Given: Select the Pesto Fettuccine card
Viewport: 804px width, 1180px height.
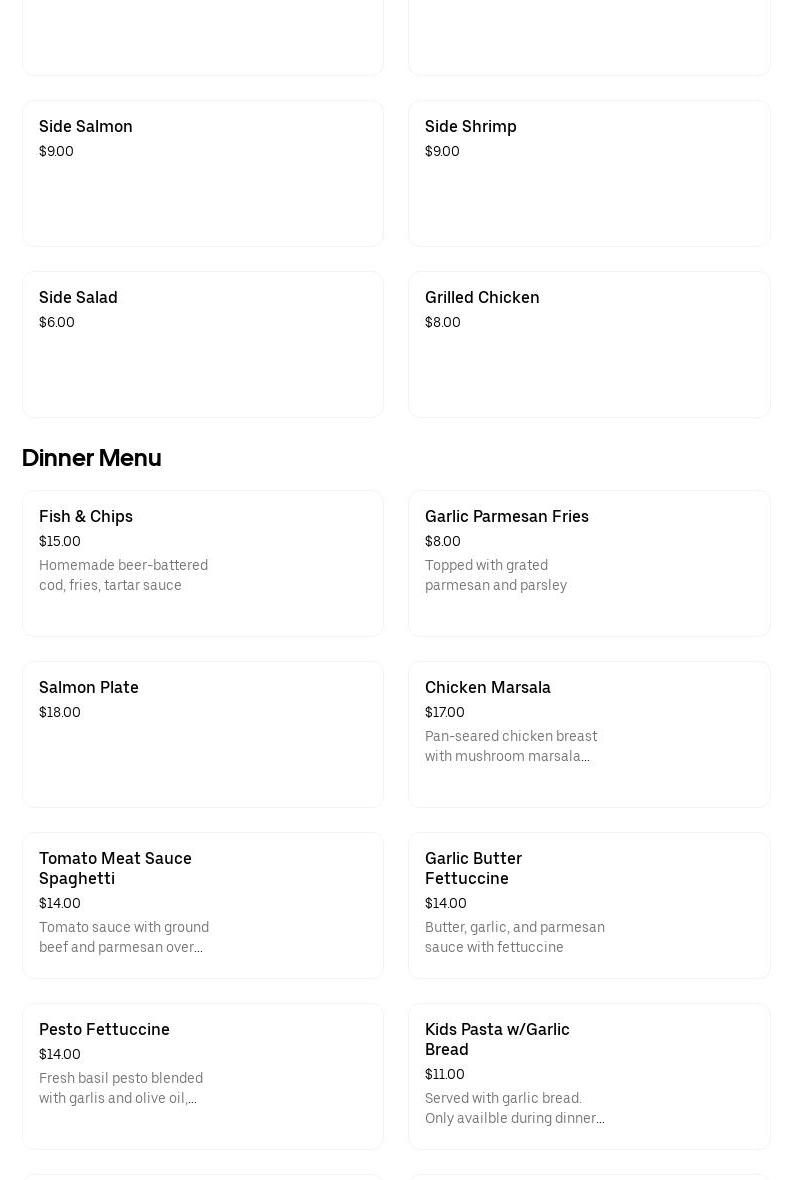Looking at the screenshot, I should 202,1076.
